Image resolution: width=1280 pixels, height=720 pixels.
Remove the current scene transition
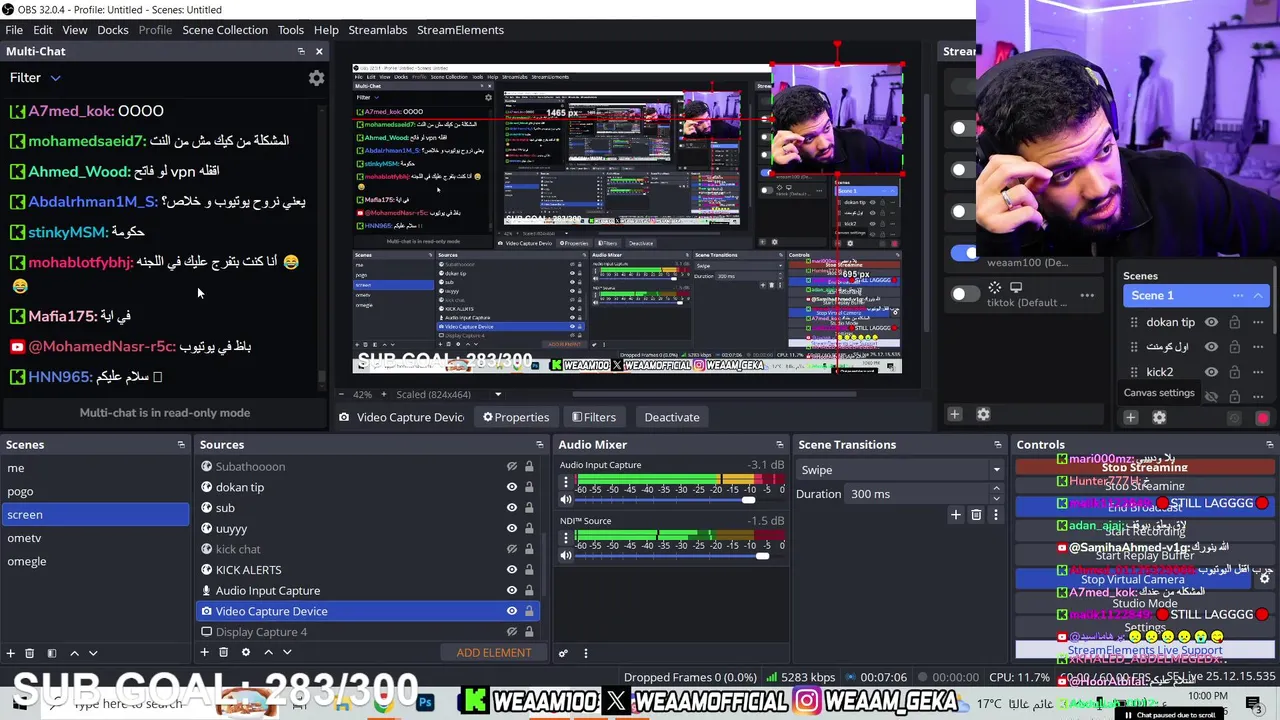[x=976, y=514]
